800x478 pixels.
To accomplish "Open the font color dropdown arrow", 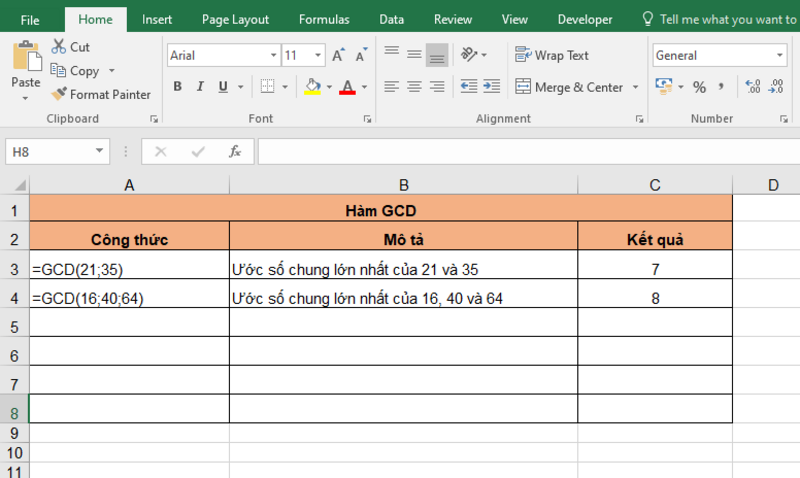I will click(364, 87).
